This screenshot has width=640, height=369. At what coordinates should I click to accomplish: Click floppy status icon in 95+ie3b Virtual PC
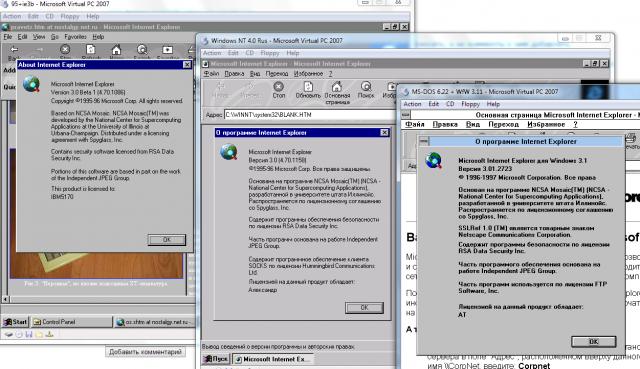[29, 334]
